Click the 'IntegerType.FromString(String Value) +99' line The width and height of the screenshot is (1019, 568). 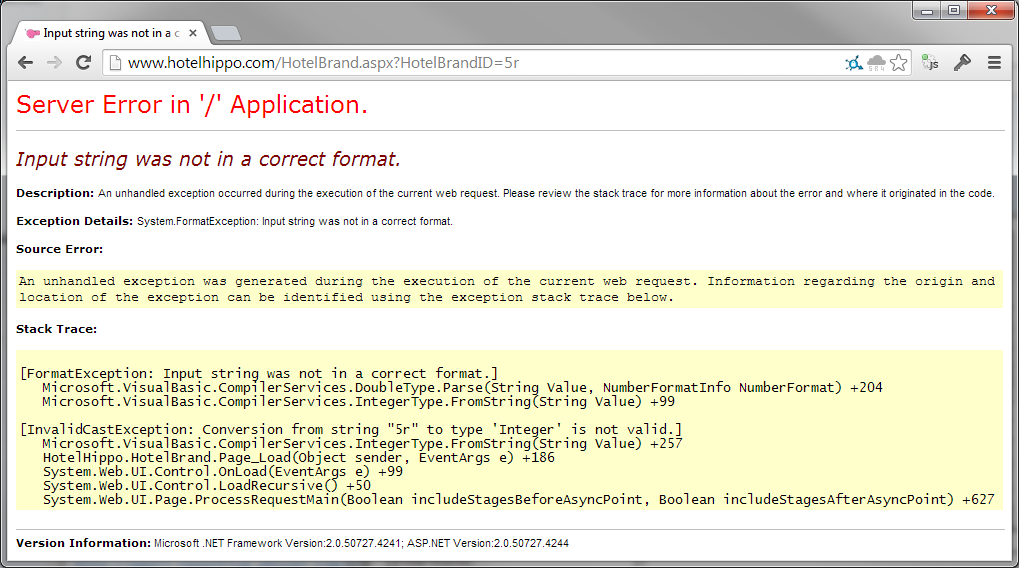pyautogui.click(x=359, y=402)
